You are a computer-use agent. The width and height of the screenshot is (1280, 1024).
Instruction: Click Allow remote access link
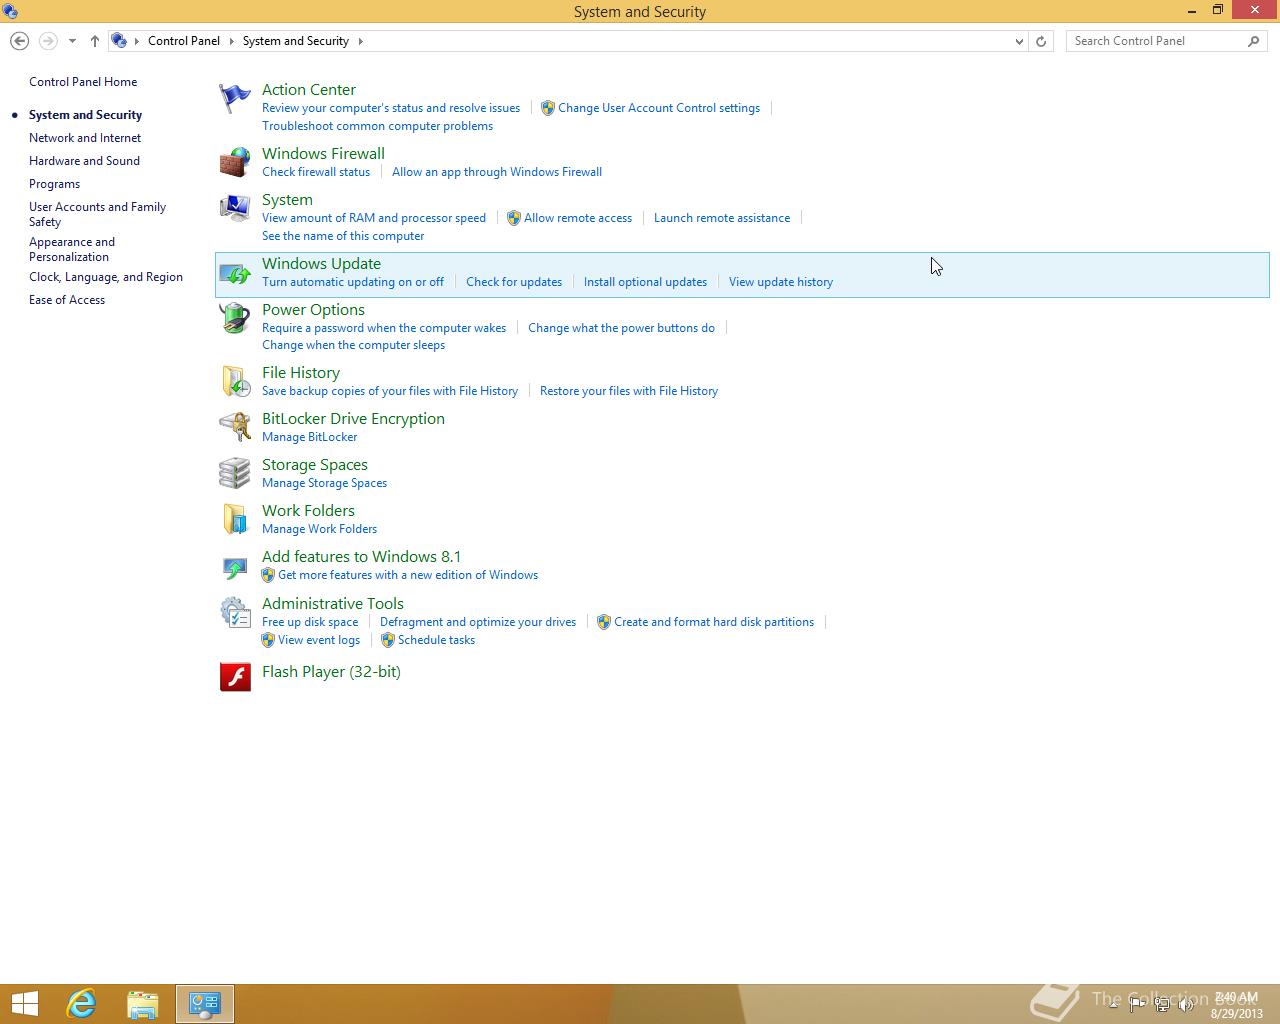click(x=578, y=218)
